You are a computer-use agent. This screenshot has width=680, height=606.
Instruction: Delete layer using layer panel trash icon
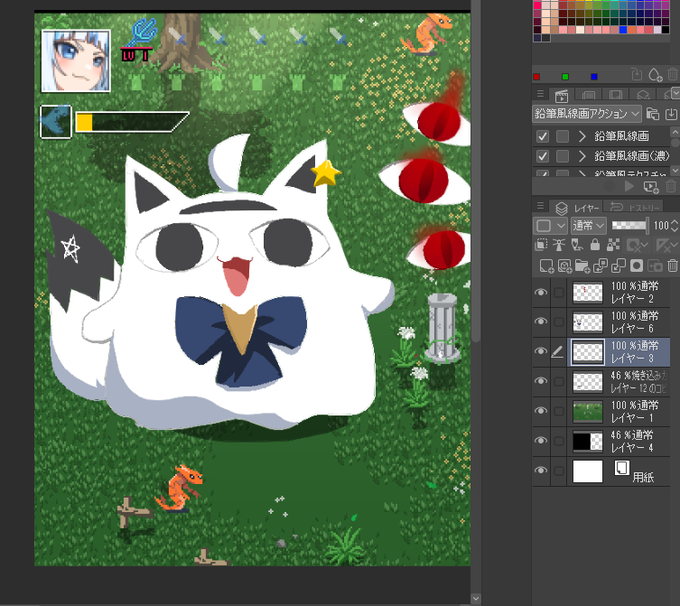[x=672, y=265]
